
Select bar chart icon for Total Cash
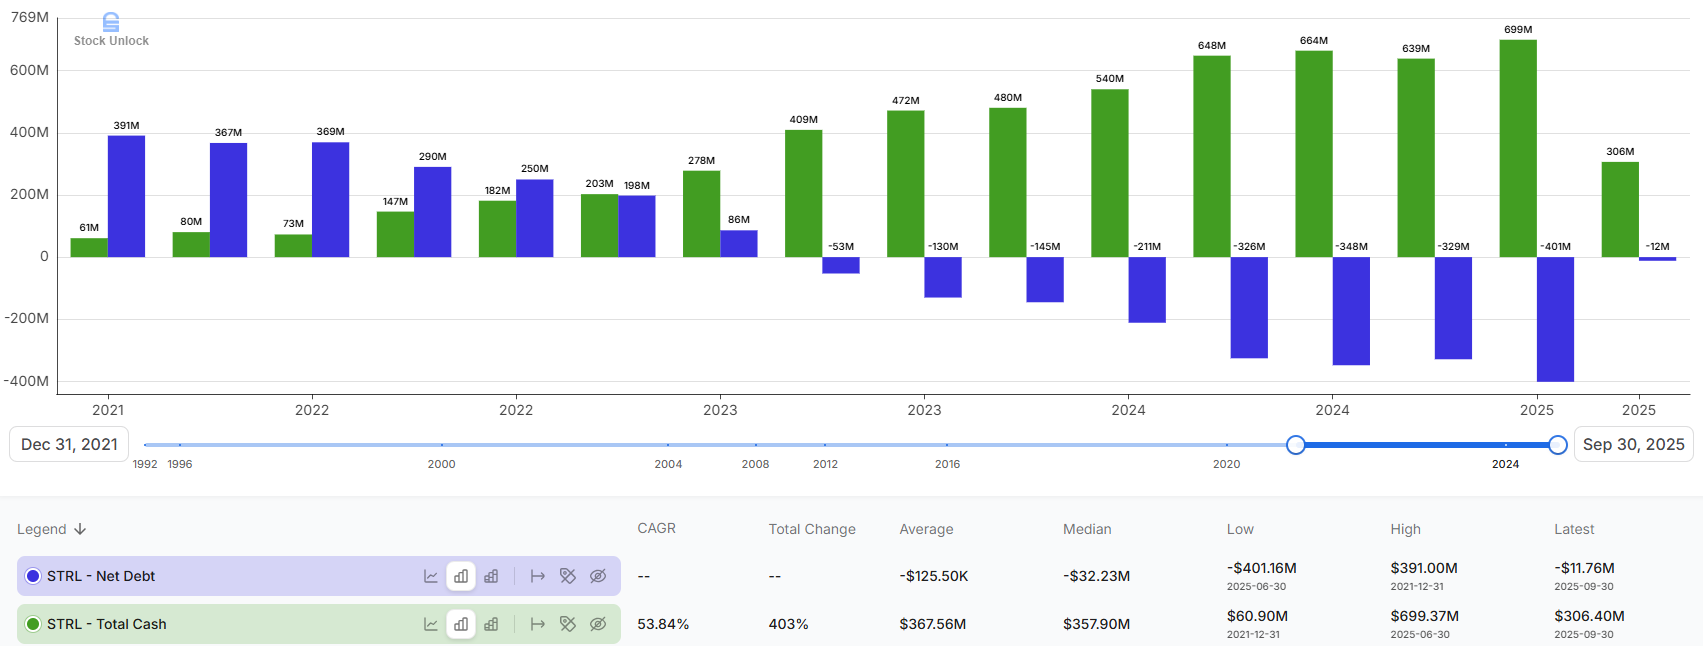(461, 624)
